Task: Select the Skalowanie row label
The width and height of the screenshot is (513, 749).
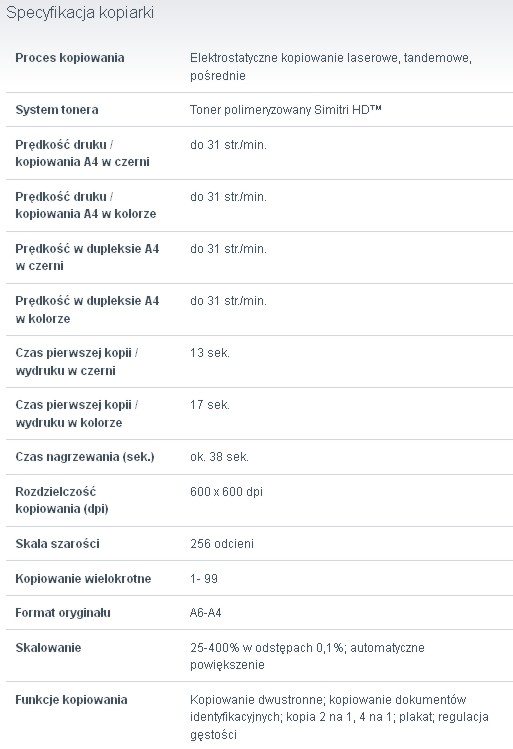Action: pos(48,648)
